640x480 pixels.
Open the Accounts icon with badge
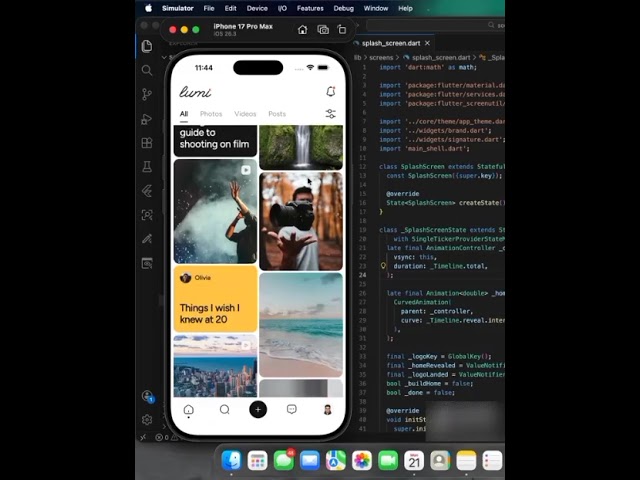click(148, 396)
